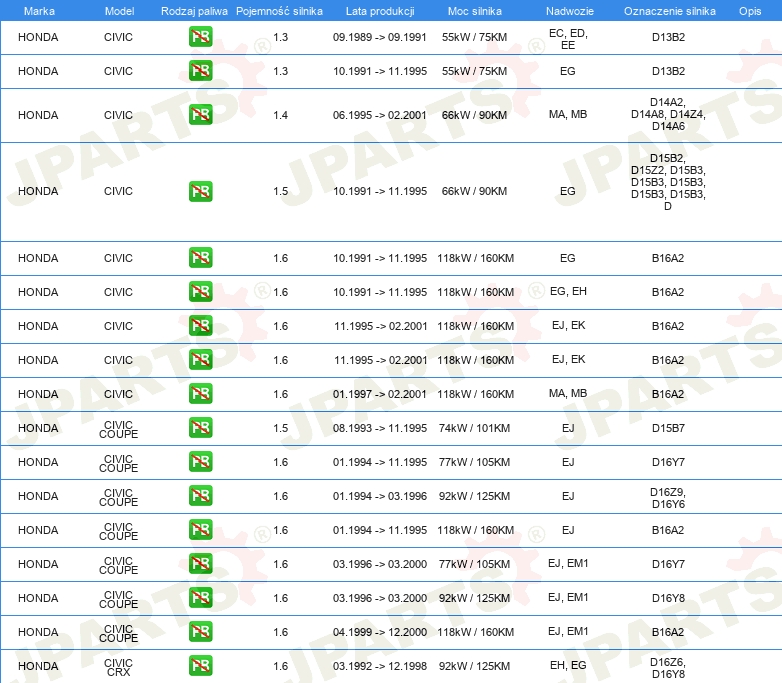Screen dimensions: 782x683
Task: Click fuel icon for Civic Coupe D15B7 row
Action: (x=200, y=428)
